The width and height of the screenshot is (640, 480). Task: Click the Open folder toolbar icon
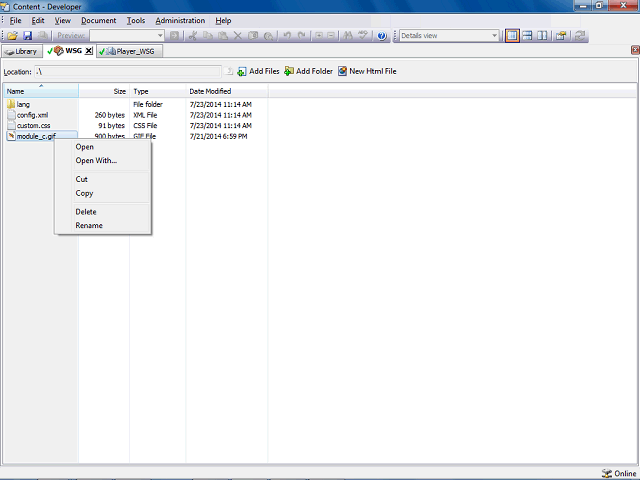(12, 36)
